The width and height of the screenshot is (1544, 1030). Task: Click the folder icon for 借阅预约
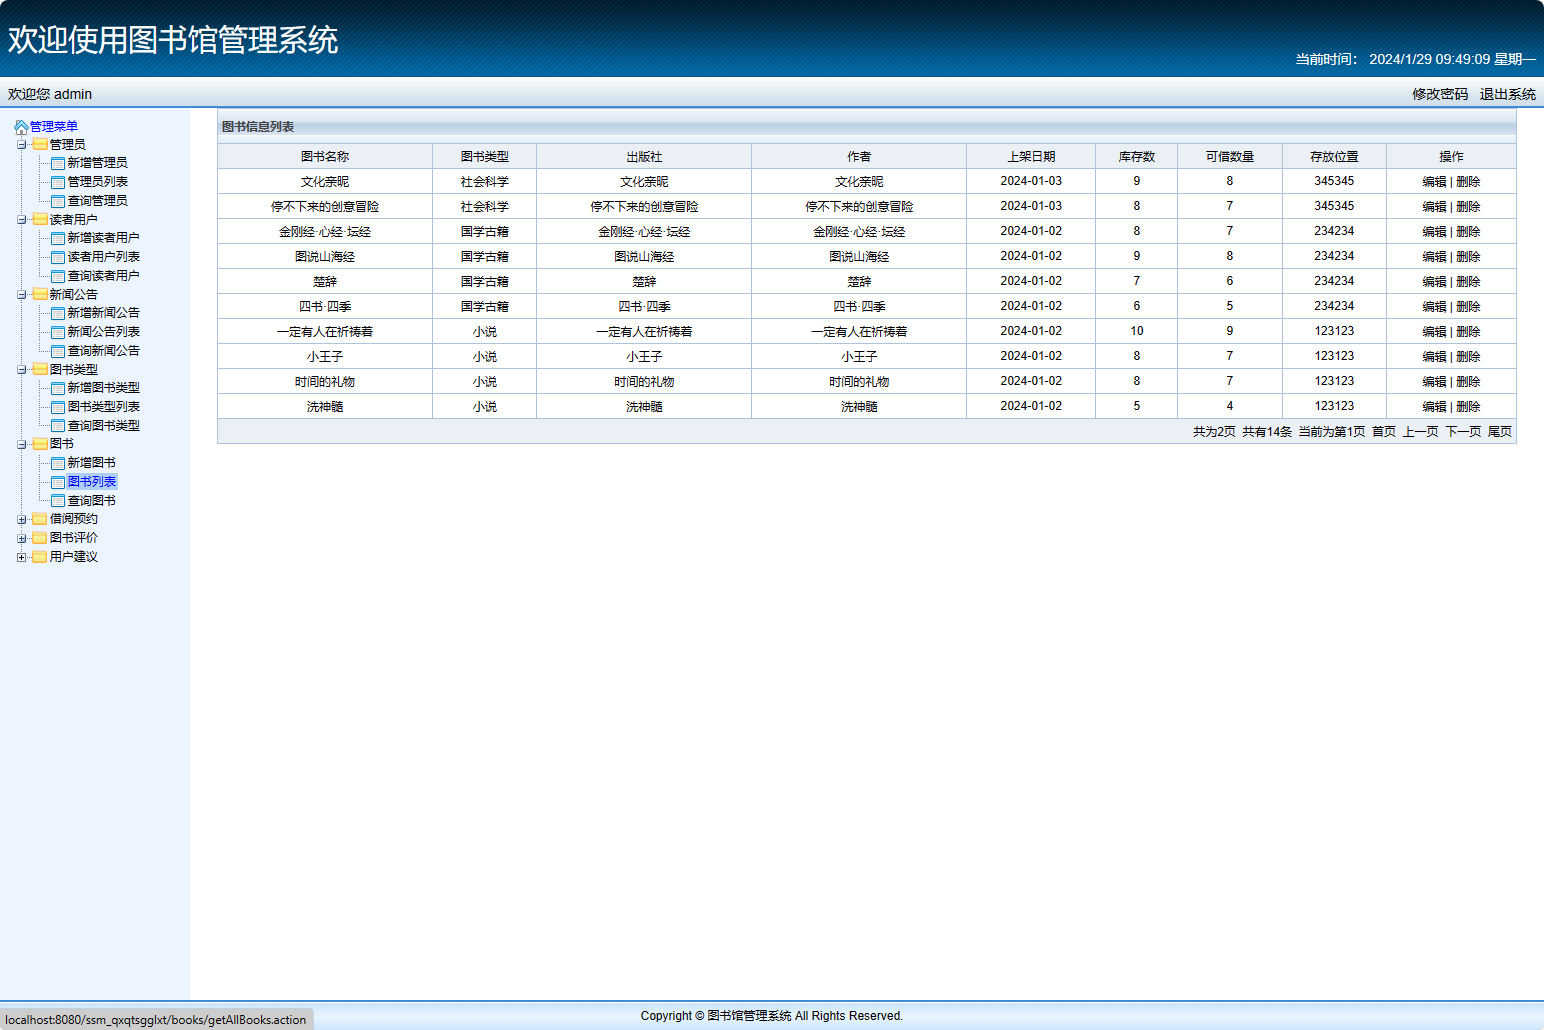(40, 519)
